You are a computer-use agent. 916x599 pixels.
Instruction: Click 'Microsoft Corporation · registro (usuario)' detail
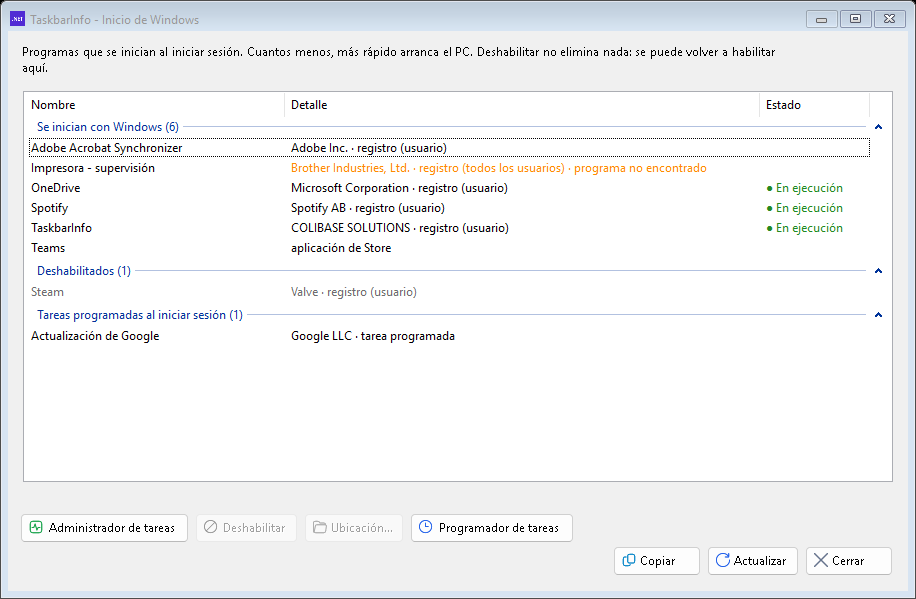(x=400, y=188)
